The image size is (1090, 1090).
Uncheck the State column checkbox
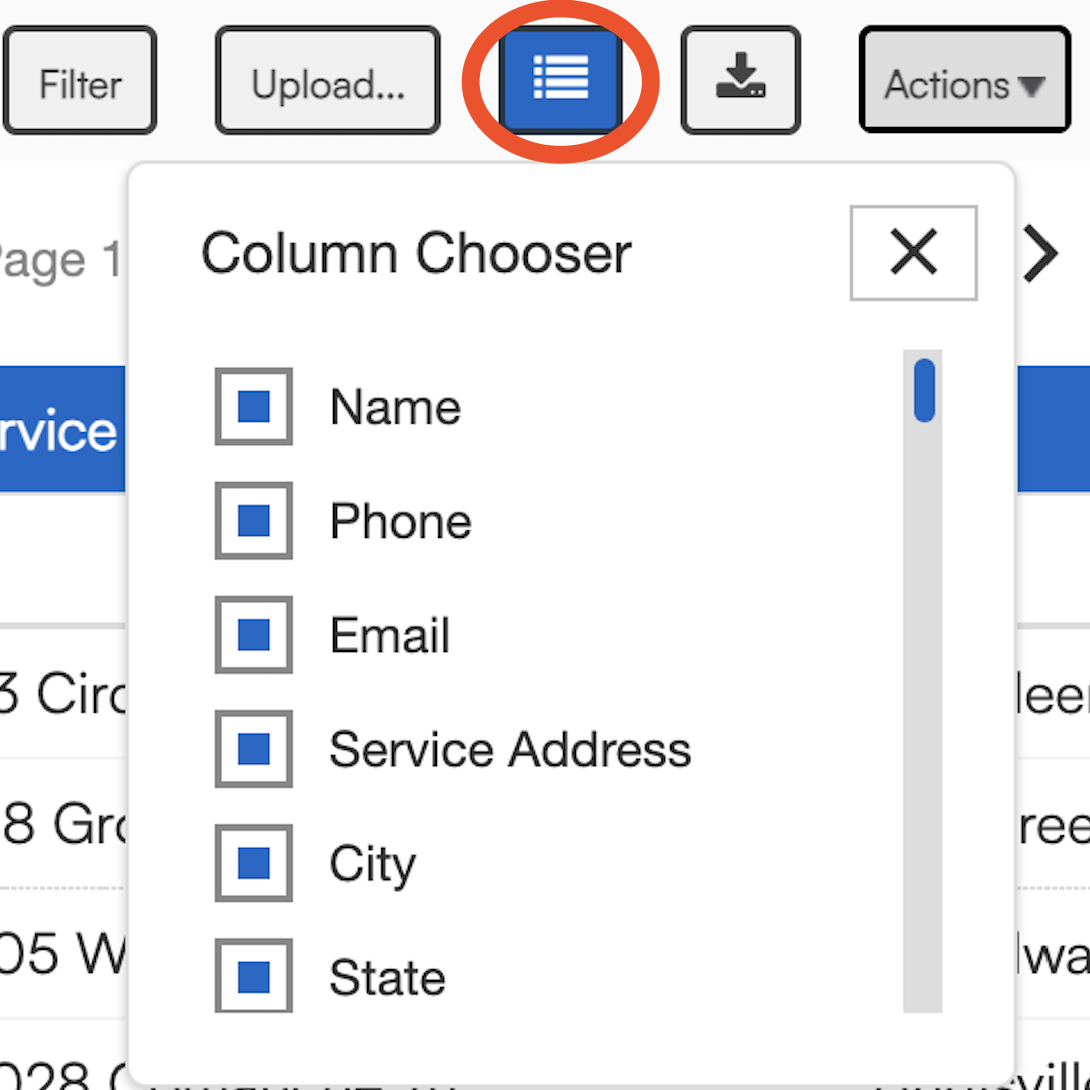254,977
